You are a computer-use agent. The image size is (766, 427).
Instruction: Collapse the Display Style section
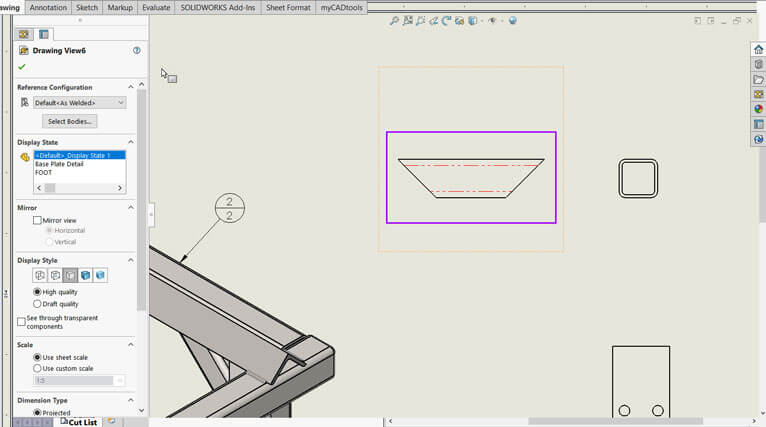coord(130,260)
